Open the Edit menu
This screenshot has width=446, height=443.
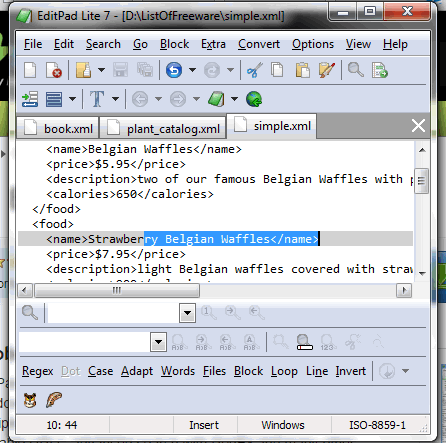point(64,44)
